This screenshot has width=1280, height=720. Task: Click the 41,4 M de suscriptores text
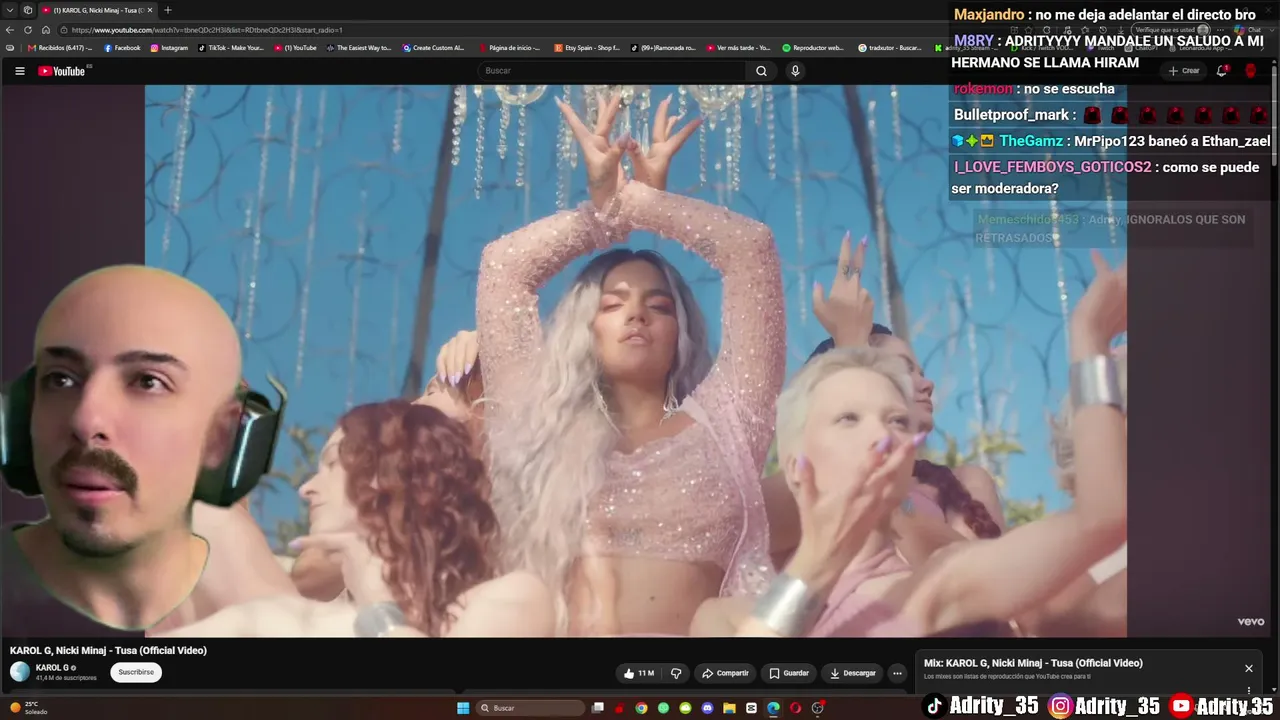click(66, 678)
